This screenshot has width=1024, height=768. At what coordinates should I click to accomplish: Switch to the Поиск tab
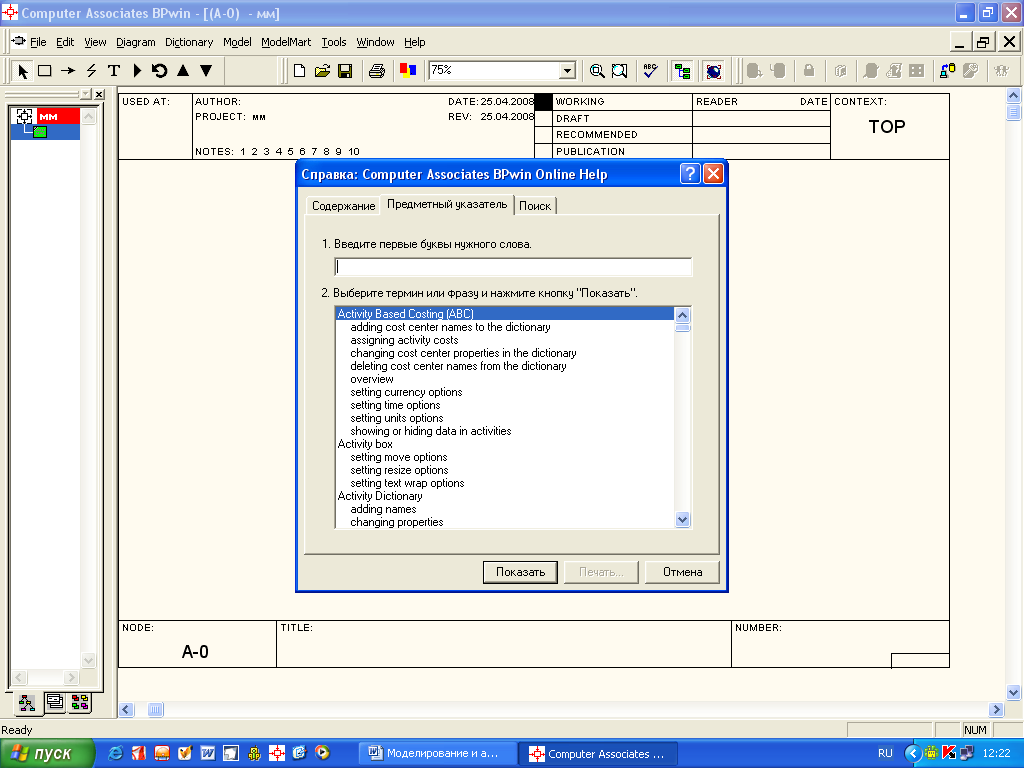point(535,206)
